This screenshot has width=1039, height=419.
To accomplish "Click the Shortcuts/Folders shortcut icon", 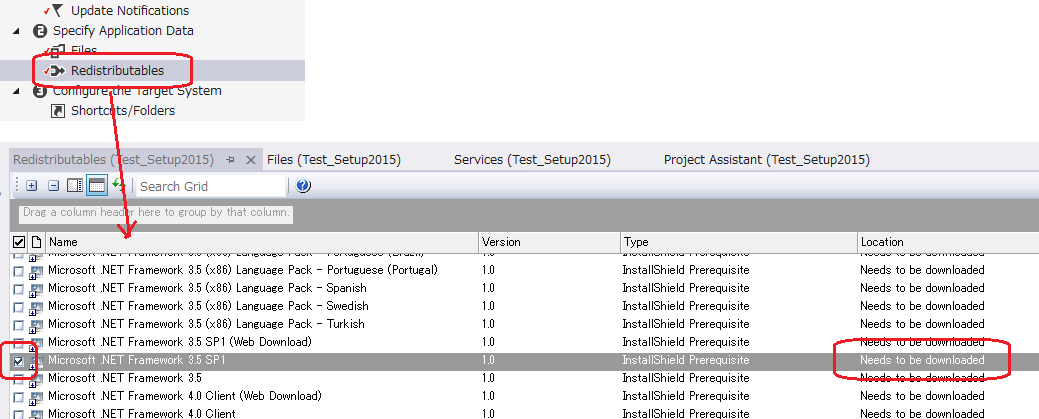I will pyautogui.click(x=58, y=111).
